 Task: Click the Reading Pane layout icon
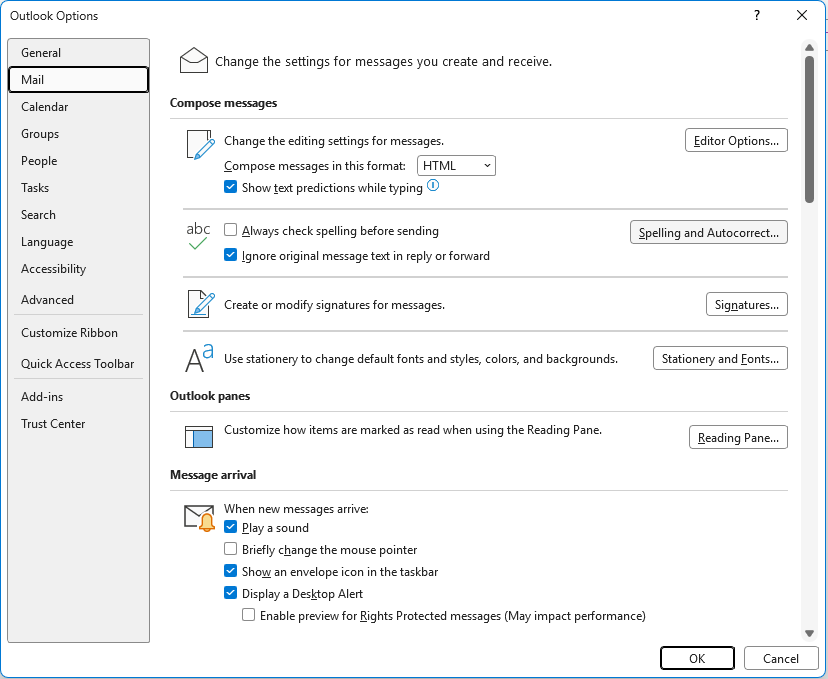pyautogui.click(x=199, y=437)
